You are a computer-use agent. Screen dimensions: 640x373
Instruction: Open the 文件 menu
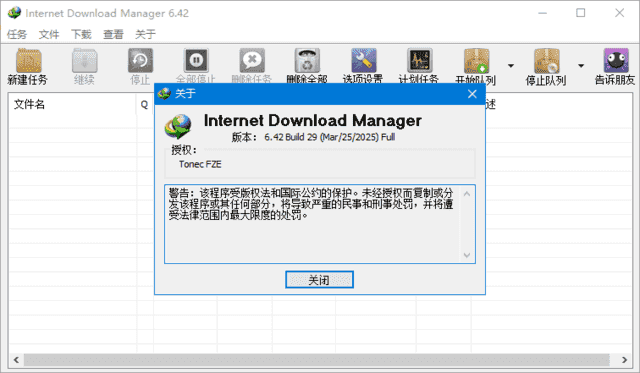(49, 34)
